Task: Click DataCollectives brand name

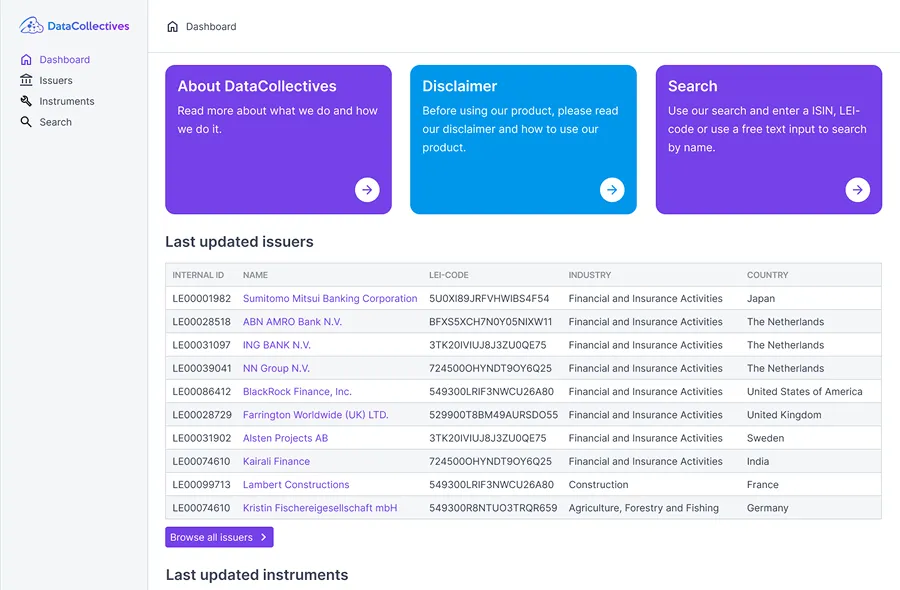Action: point(88,26)
